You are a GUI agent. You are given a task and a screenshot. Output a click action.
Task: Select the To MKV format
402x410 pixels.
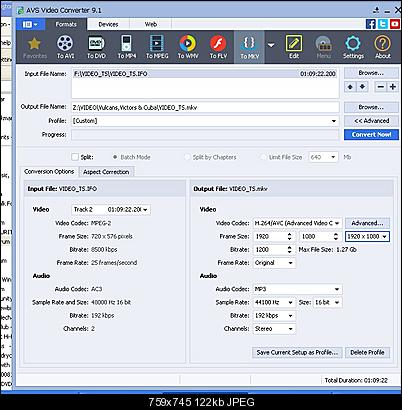pos(249,48)
